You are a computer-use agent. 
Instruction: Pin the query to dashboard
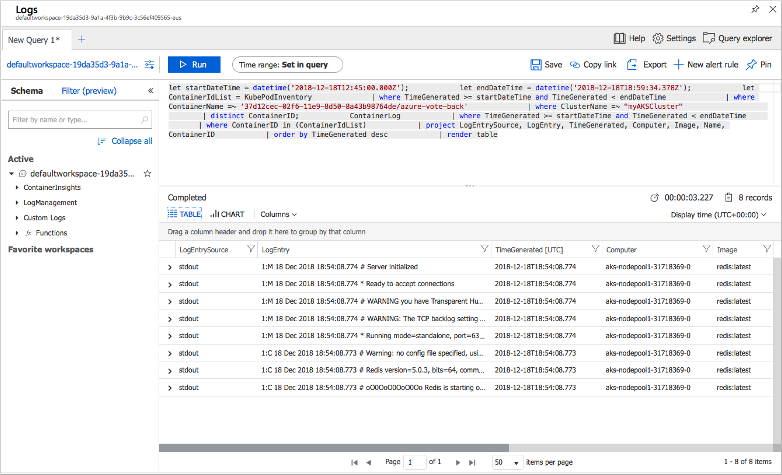pos(759,64)
